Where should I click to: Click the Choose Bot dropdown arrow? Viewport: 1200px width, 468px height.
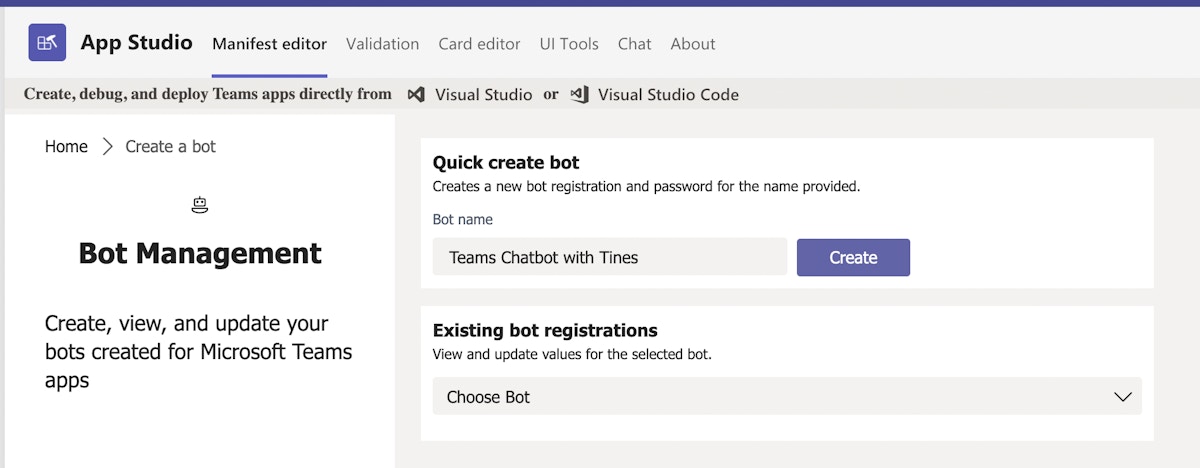coord(1123,397)
